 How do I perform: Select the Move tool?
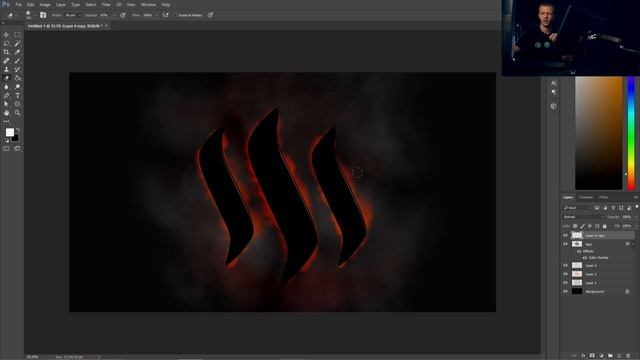pos(6,35)
